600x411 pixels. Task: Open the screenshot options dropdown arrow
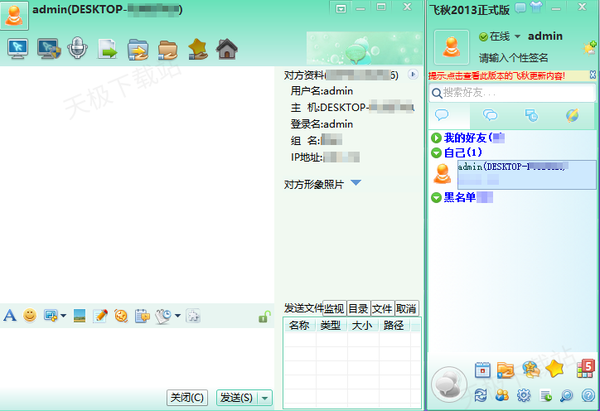click(63, 316)
